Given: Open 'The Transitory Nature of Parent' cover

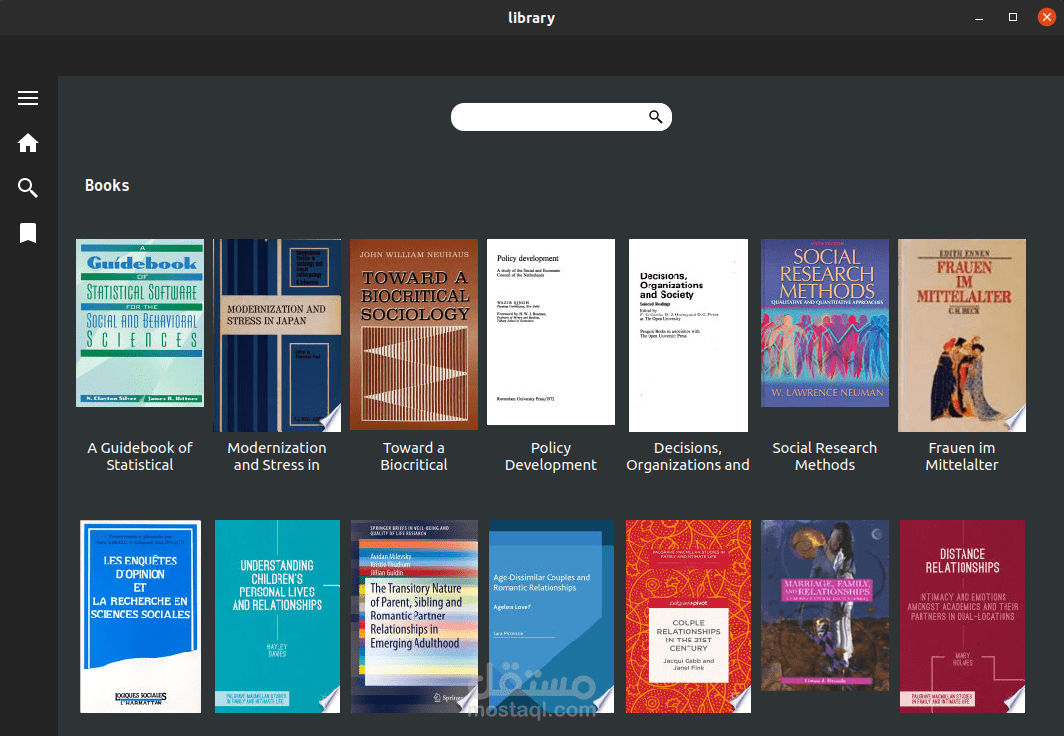Looking at the screenshot, I should (x=414, y=617).
